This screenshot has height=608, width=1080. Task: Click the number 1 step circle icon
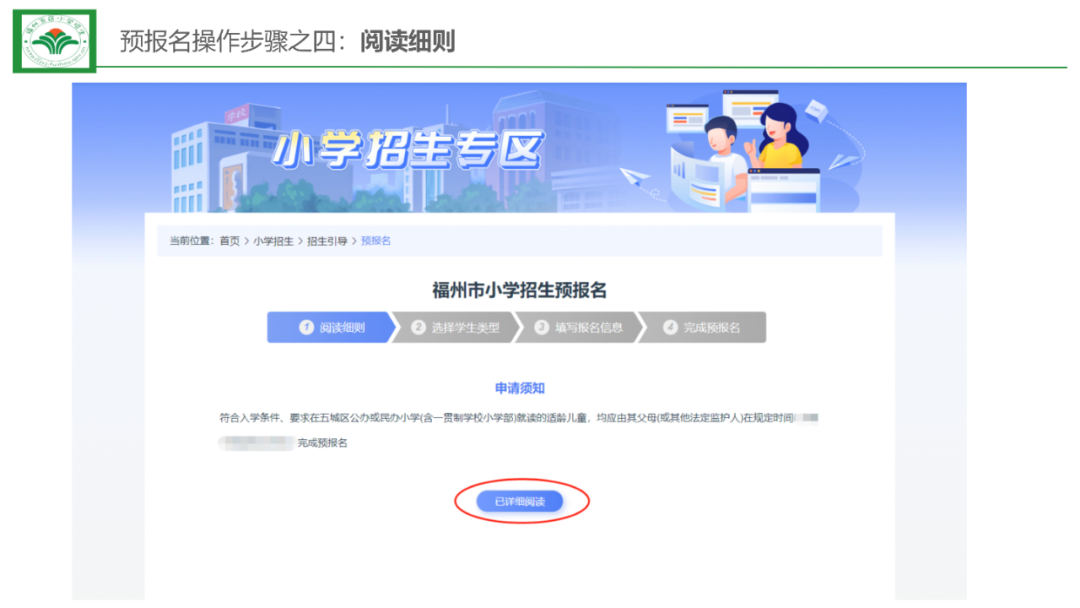(x=307, y=328)
